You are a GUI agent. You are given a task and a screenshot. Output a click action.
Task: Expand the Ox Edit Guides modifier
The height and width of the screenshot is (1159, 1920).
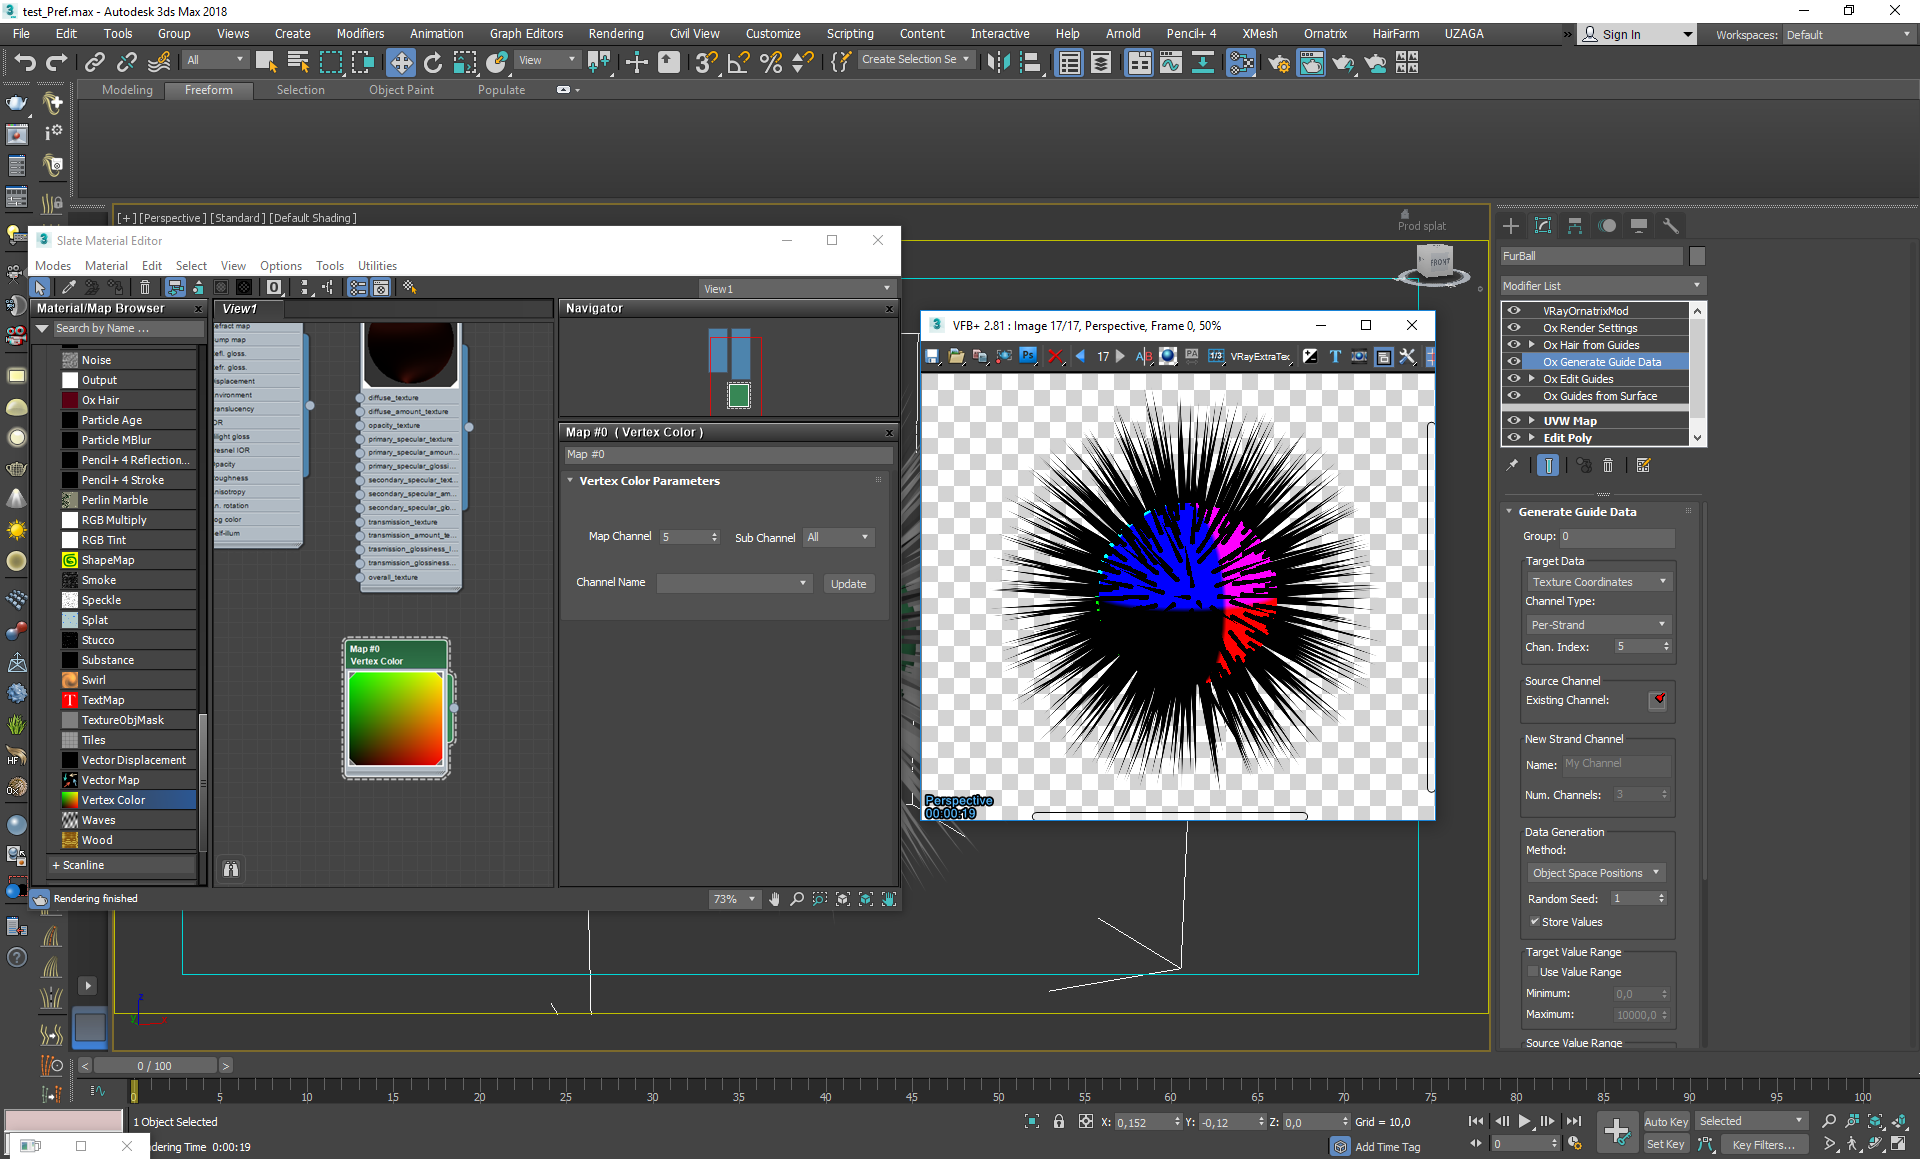click(1531, 379)
